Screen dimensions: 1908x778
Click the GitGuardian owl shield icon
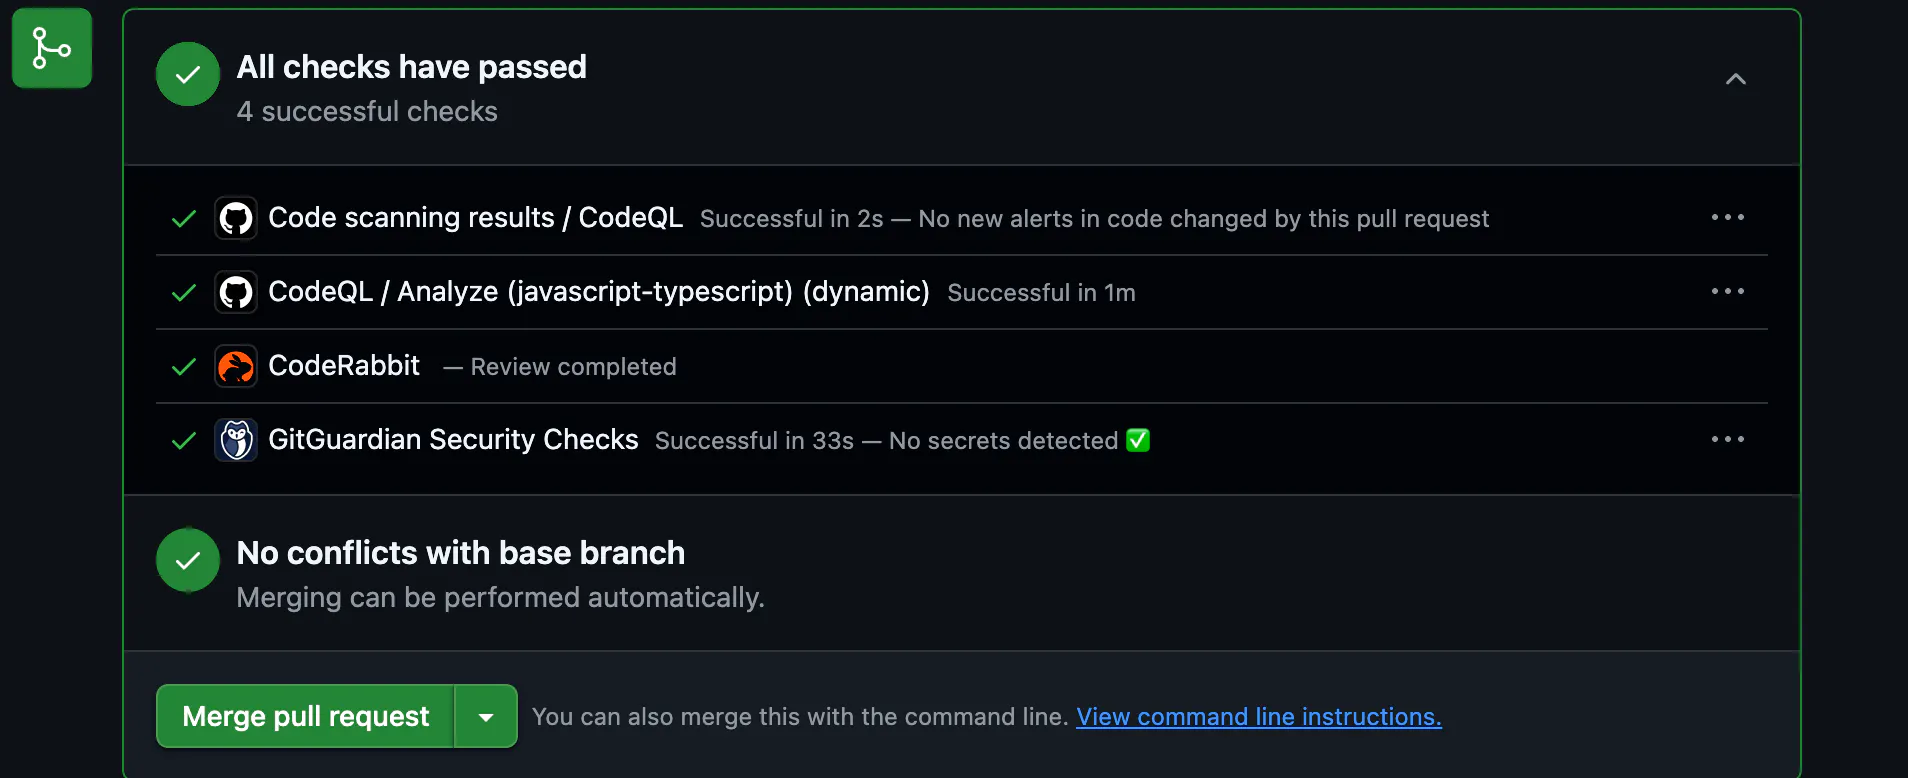pyautogui.click(x=236, y=440)
